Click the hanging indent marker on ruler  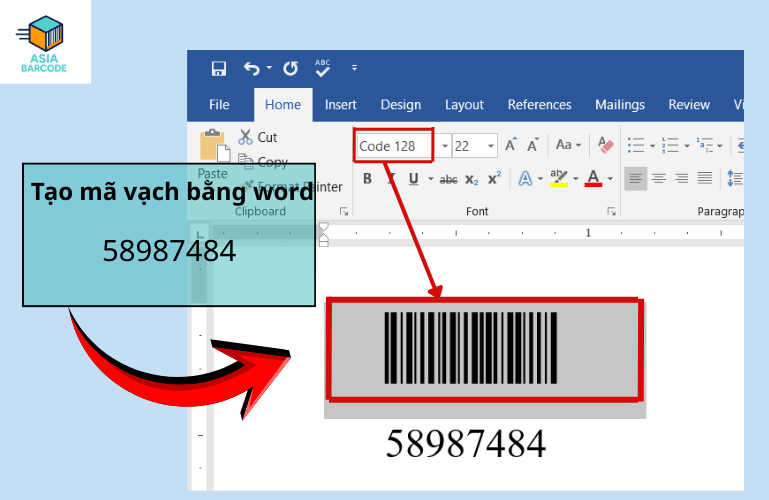pos(323,237)
